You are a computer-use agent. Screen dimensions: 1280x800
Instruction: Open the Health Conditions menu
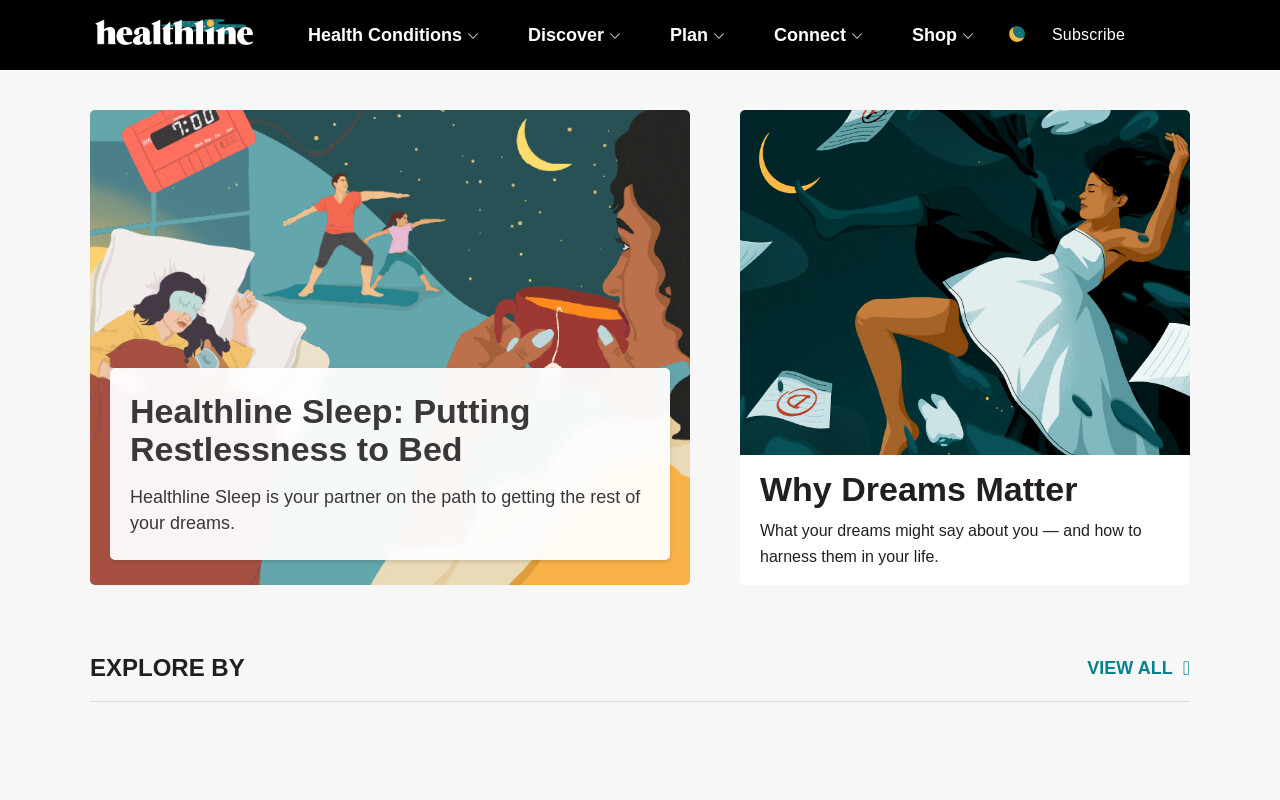click(x=385, y=35)
